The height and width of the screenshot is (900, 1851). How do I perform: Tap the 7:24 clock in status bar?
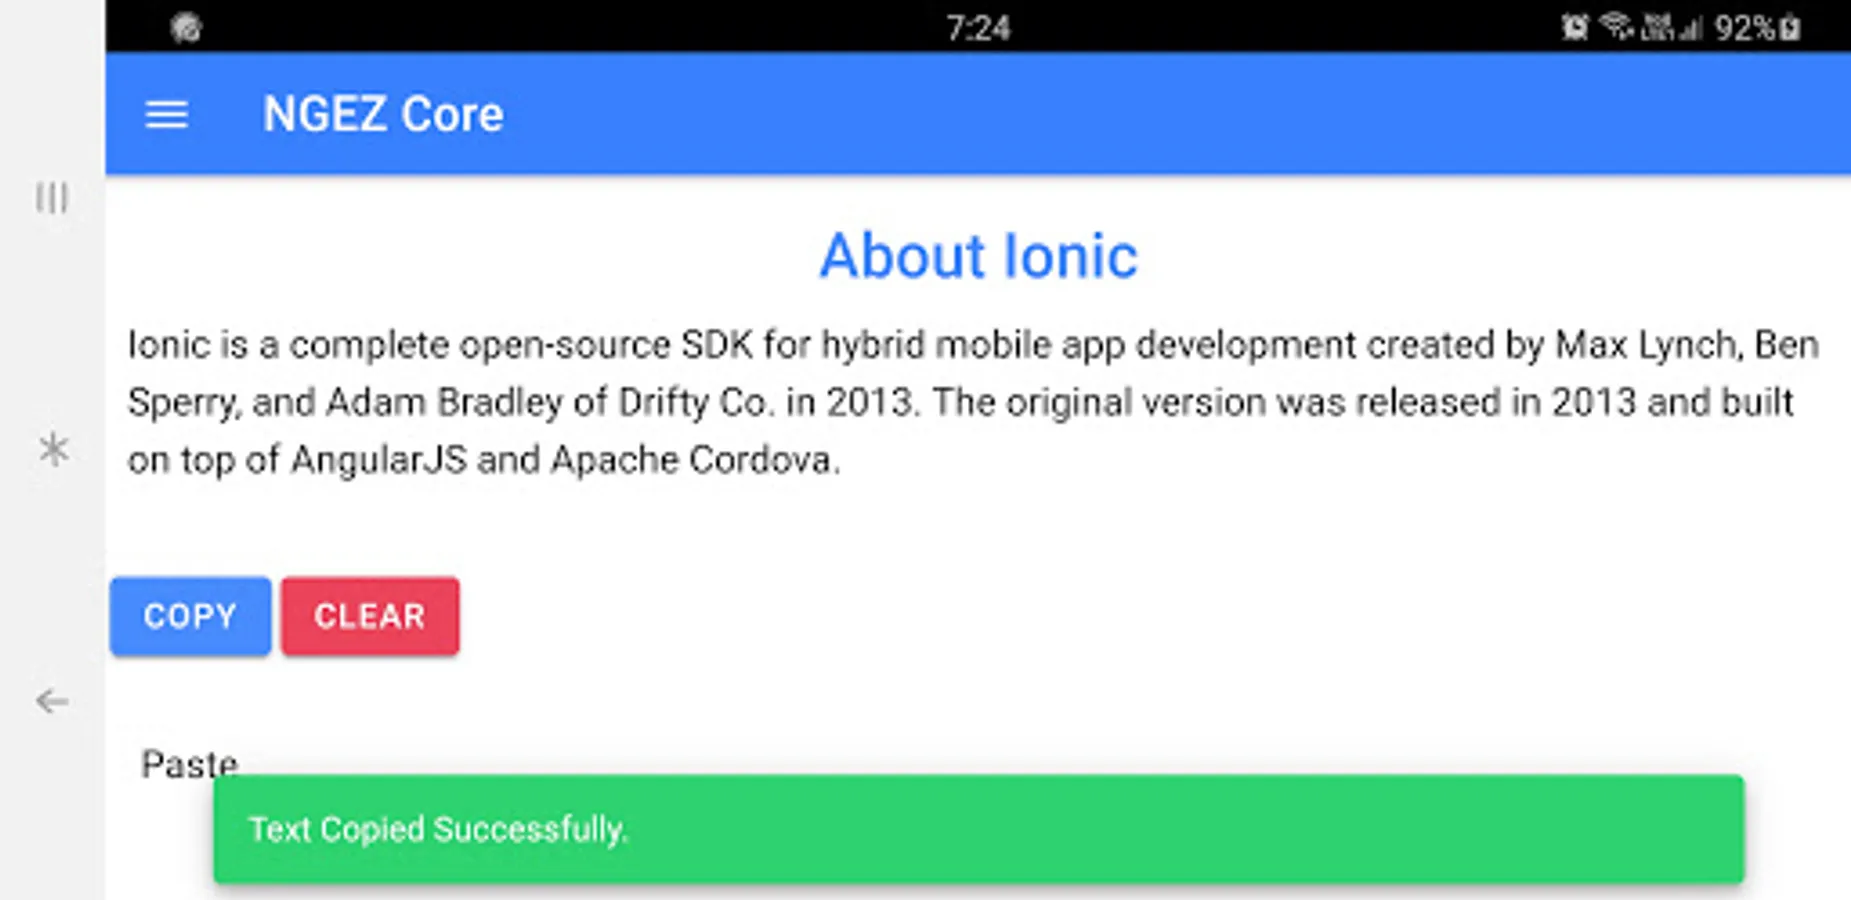pos(978,28)
